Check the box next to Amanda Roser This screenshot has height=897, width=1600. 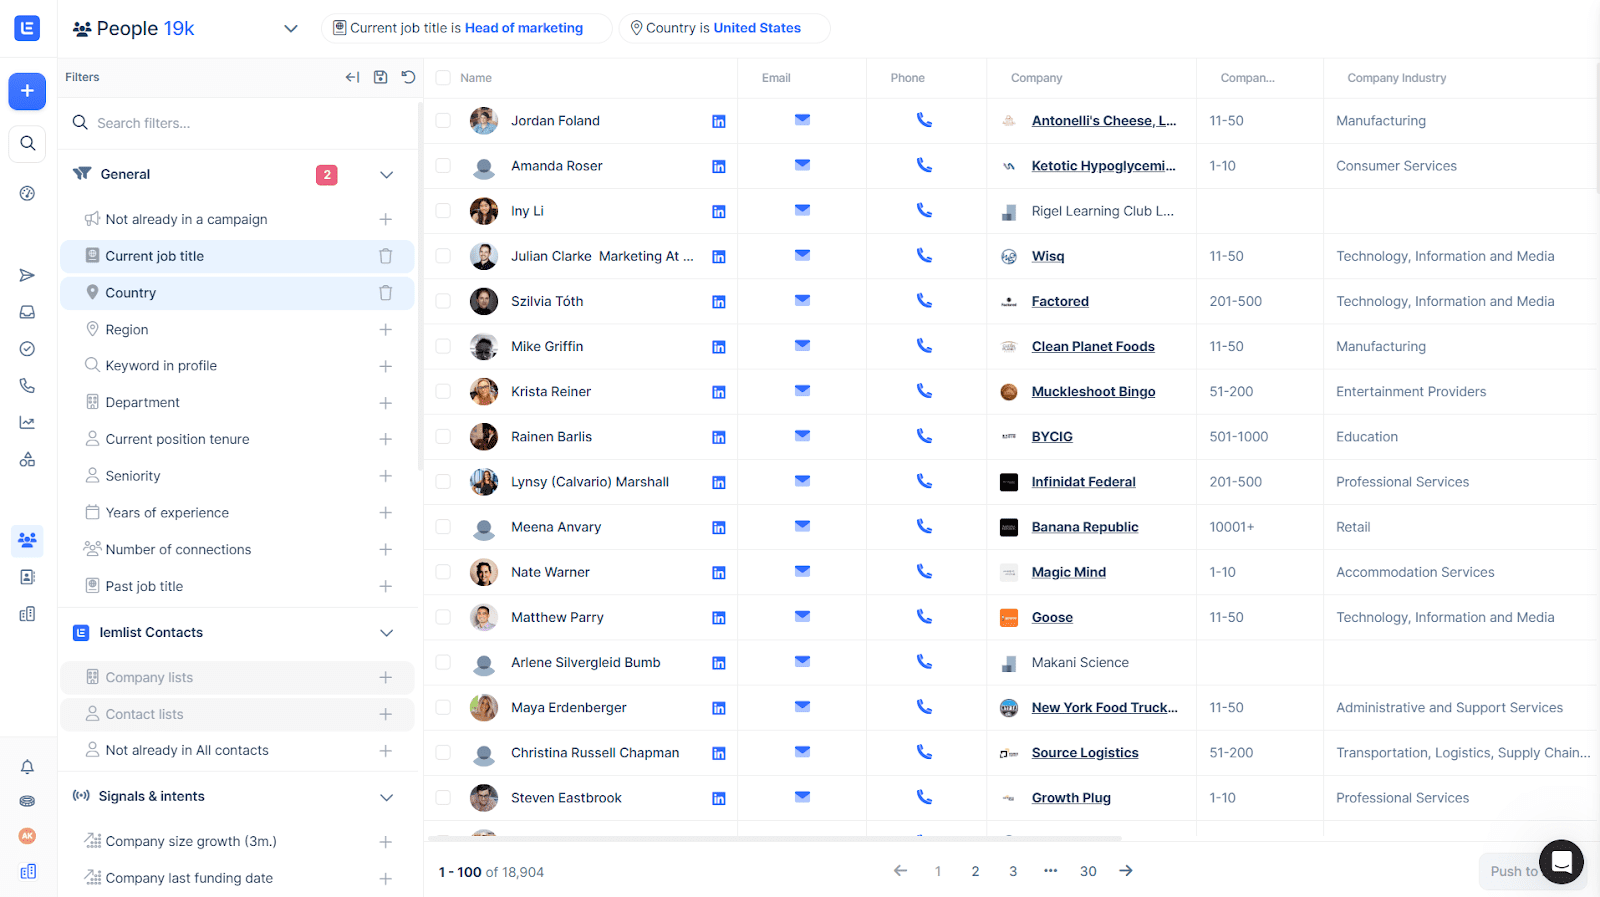pyautogui.click(x=443, y=166)
